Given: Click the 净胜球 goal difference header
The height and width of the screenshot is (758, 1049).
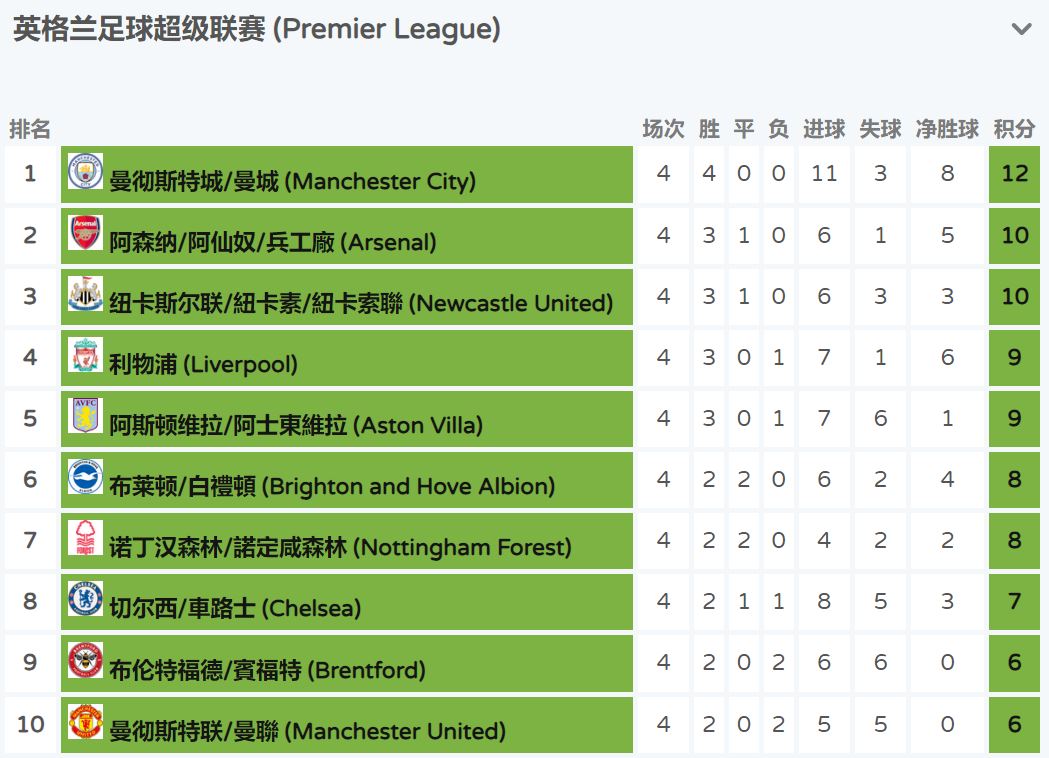Looking at the screenshot, I should 947,129.
